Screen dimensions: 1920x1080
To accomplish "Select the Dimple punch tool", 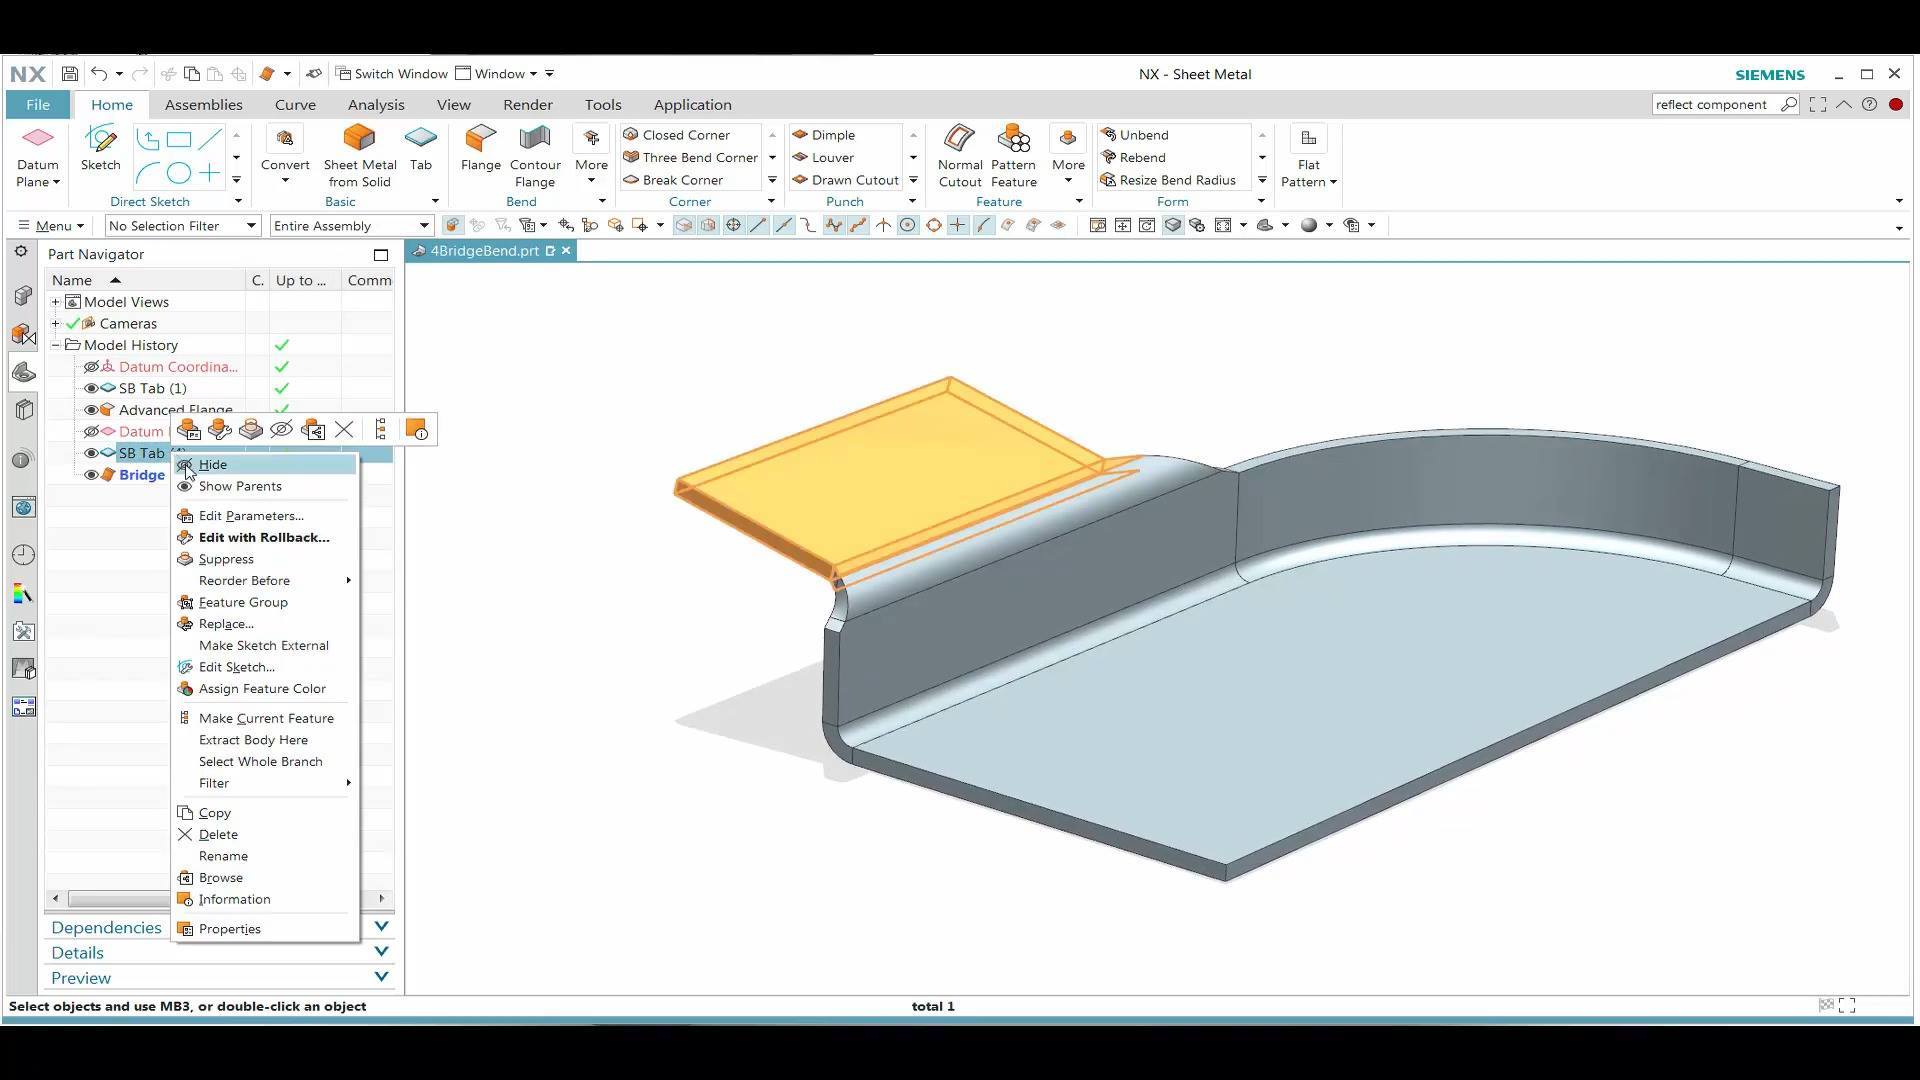I will (823, 135).
